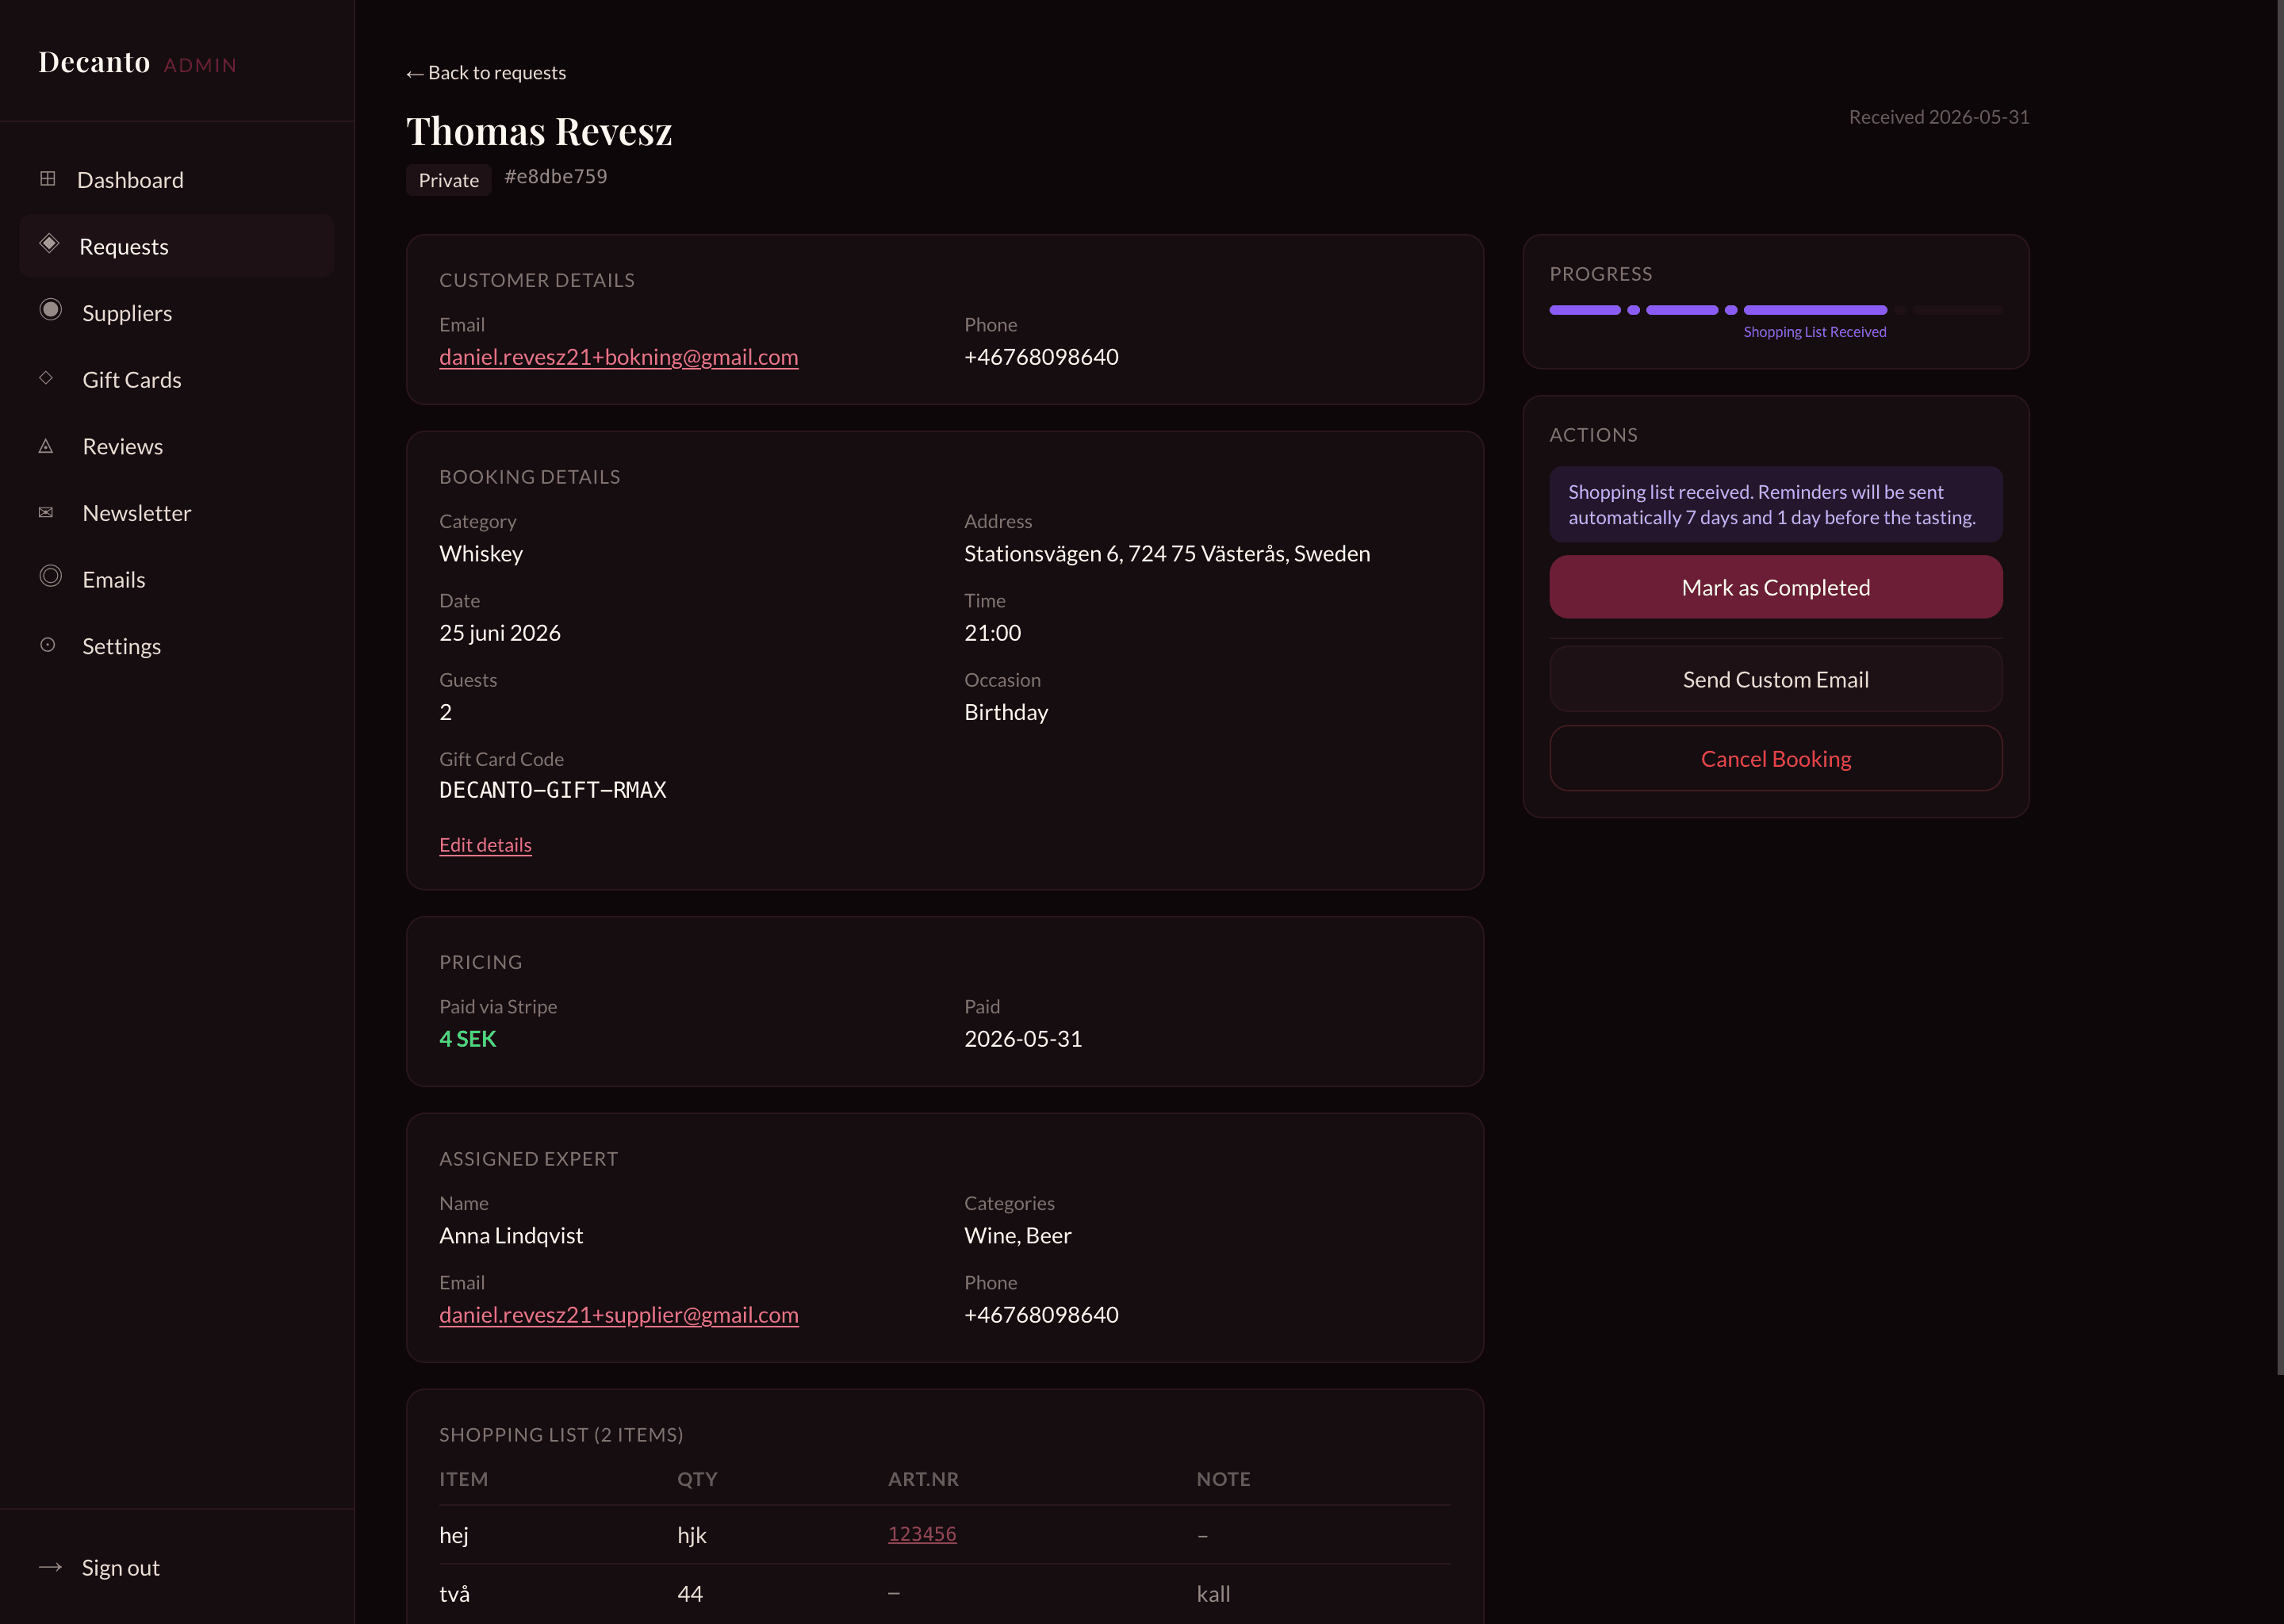Click the time value 21:00
Image resolution: width=2284 pixels, height=1624 pixels.
click(992, 633)
